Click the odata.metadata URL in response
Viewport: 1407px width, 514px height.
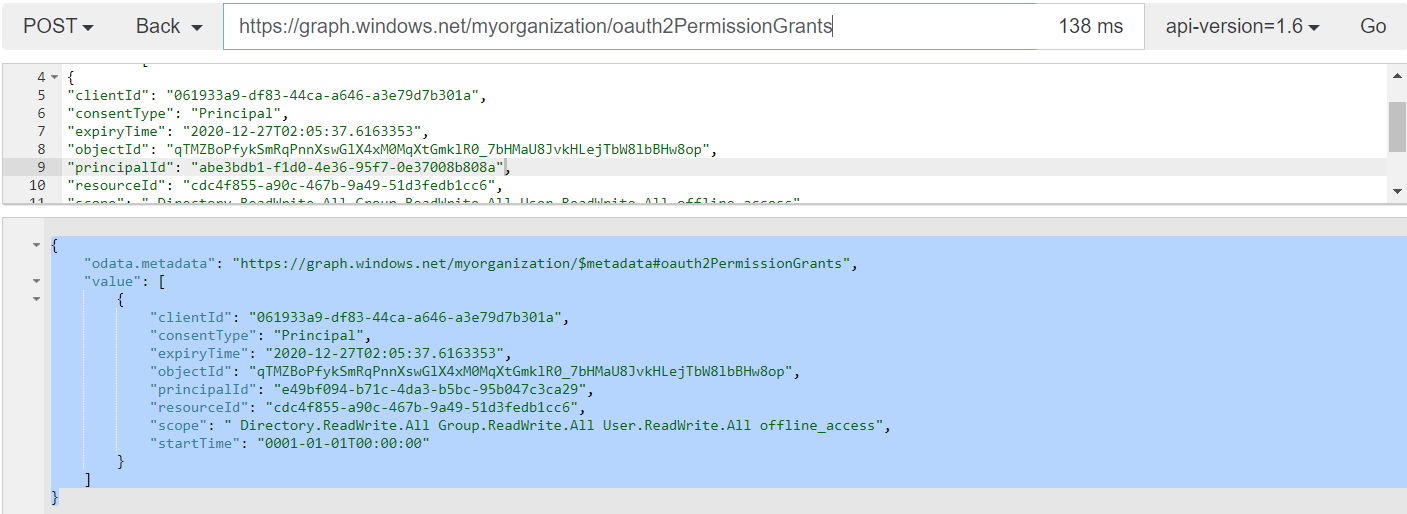[x=545, y=263]
